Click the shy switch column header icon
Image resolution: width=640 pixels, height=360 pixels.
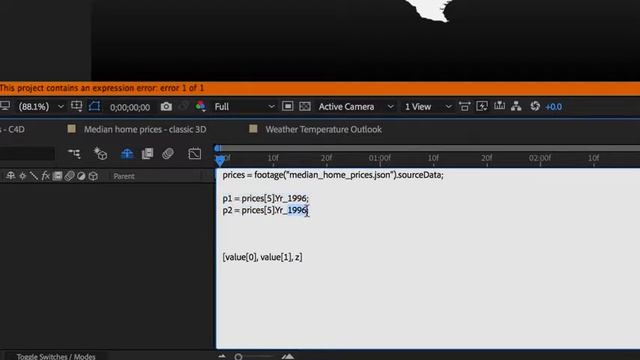click(x=11, y=176)
